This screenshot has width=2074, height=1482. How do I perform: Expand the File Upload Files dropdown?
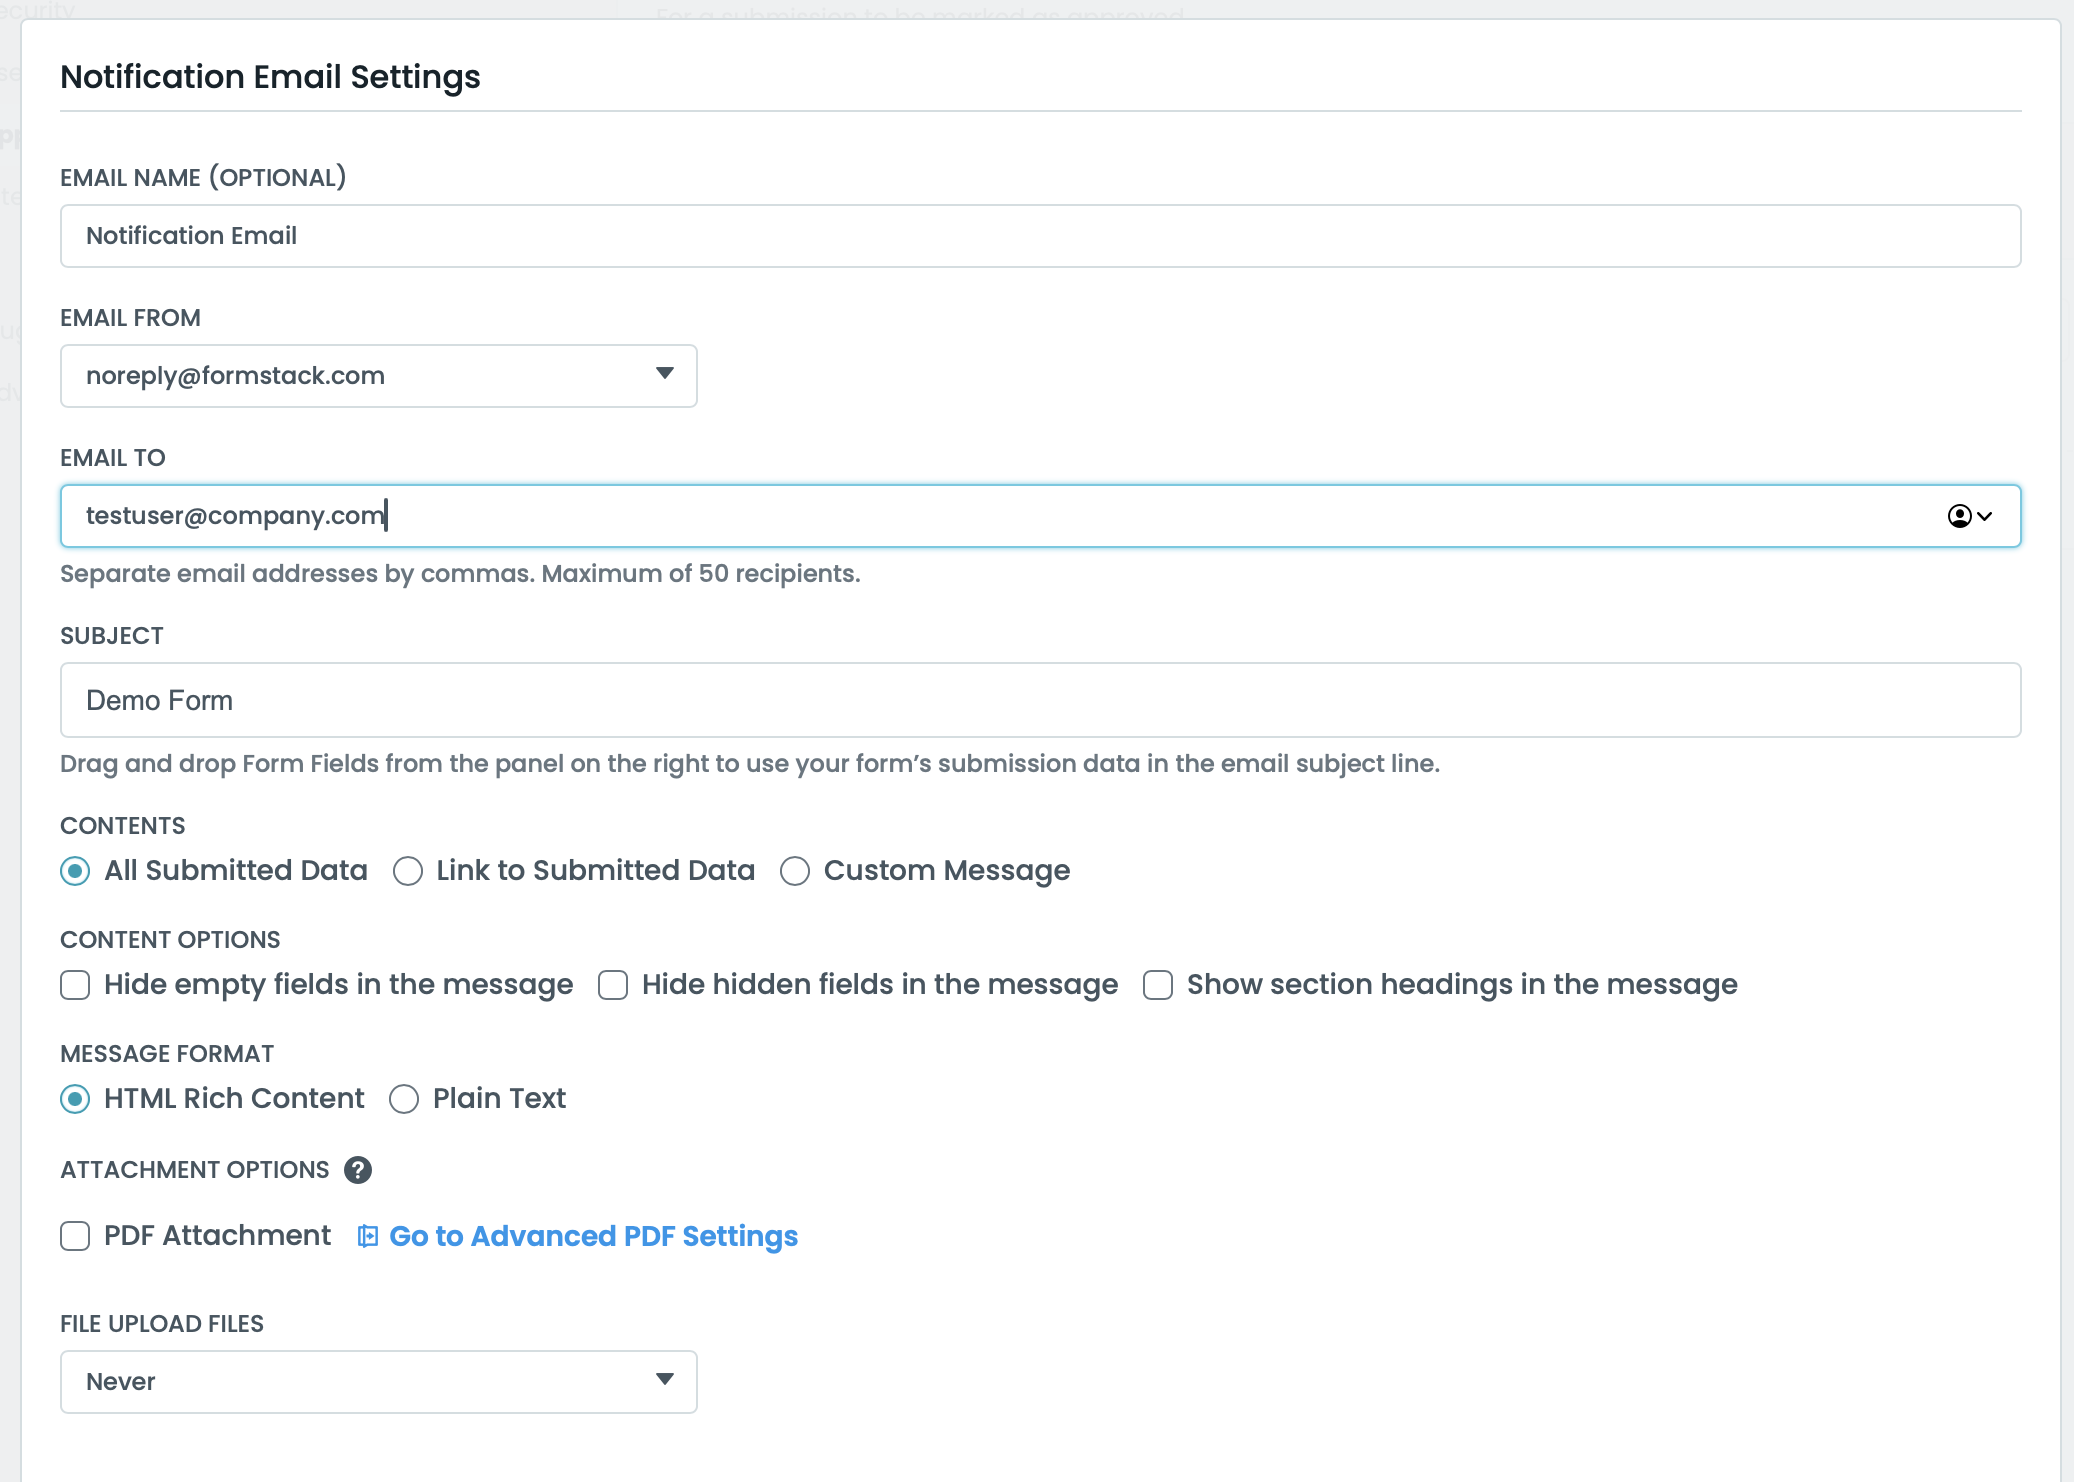(x=378, y=1382)
